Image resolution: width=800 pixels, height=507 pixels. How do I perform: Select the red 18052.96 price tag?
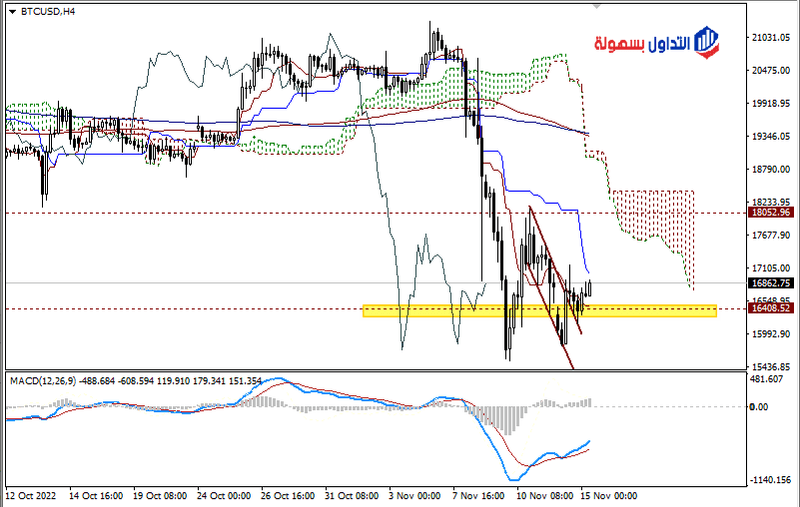[x=770, y=213]
